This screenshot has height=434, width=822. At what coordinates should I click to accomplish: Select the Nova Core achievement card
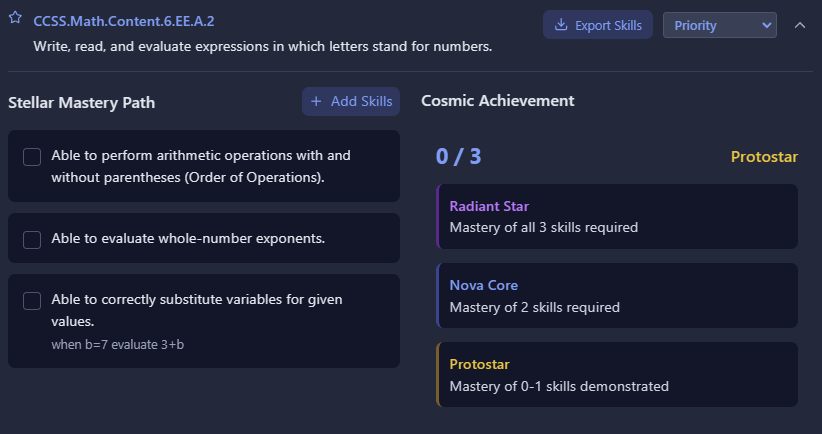tap(617, 295)
